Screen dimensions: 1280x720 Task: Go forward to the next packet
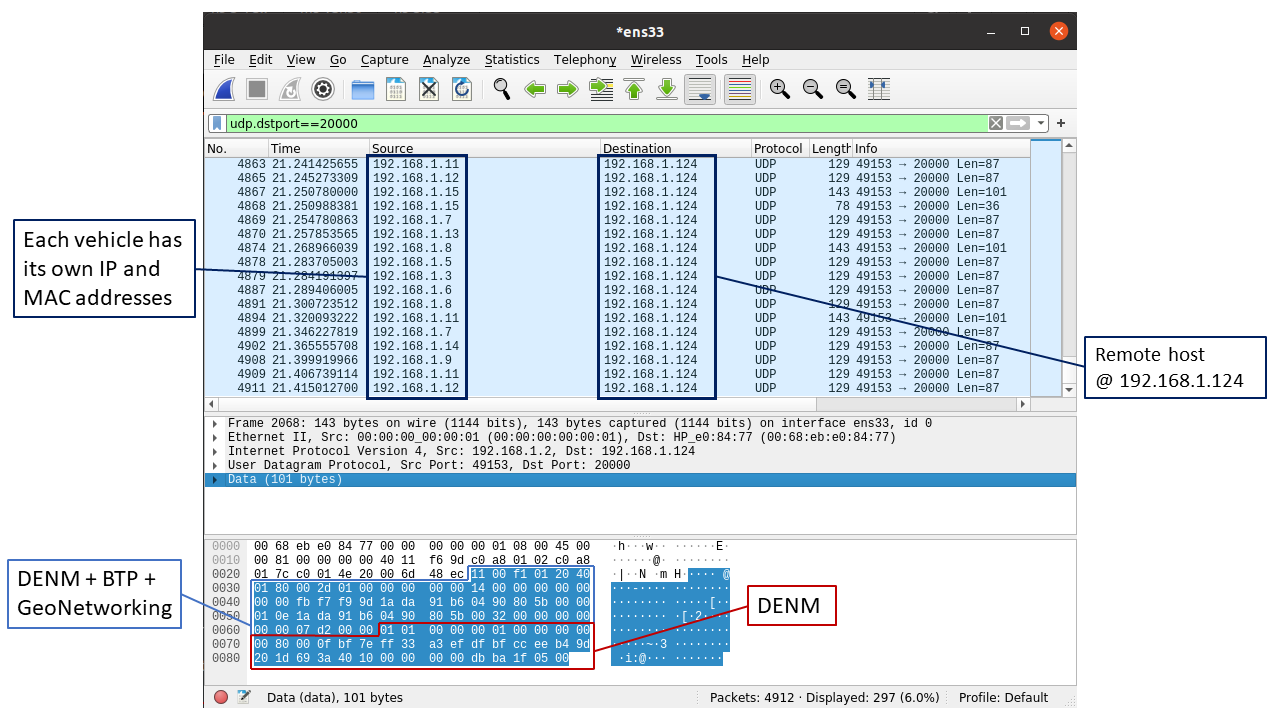click(x=568, y=89)
